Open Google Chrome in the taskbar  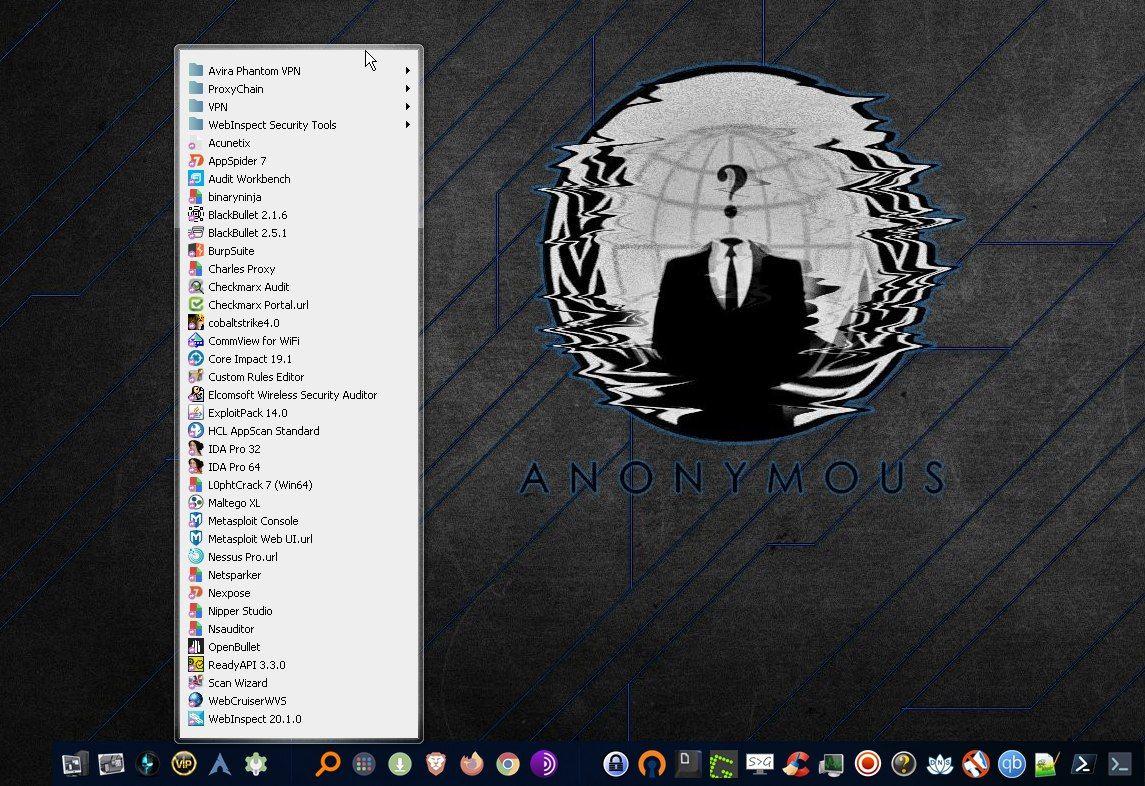tap(508, 764)
